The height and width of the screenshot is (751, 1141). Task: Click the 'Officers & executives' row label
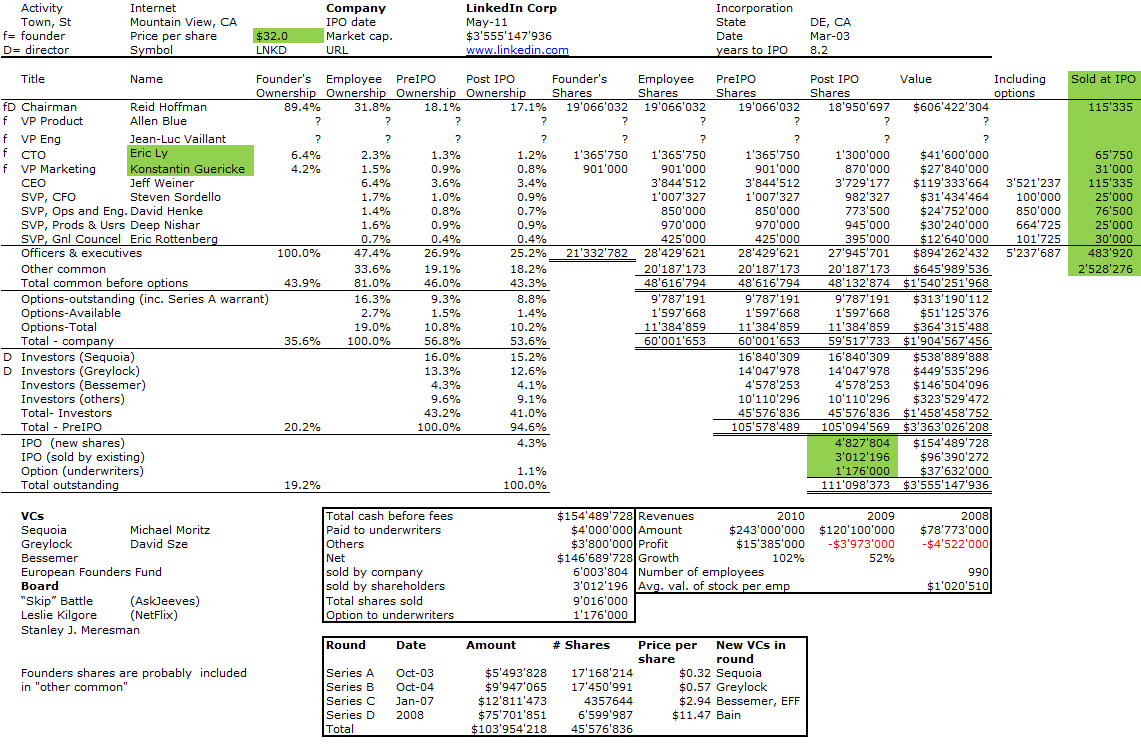click(82, 253)
